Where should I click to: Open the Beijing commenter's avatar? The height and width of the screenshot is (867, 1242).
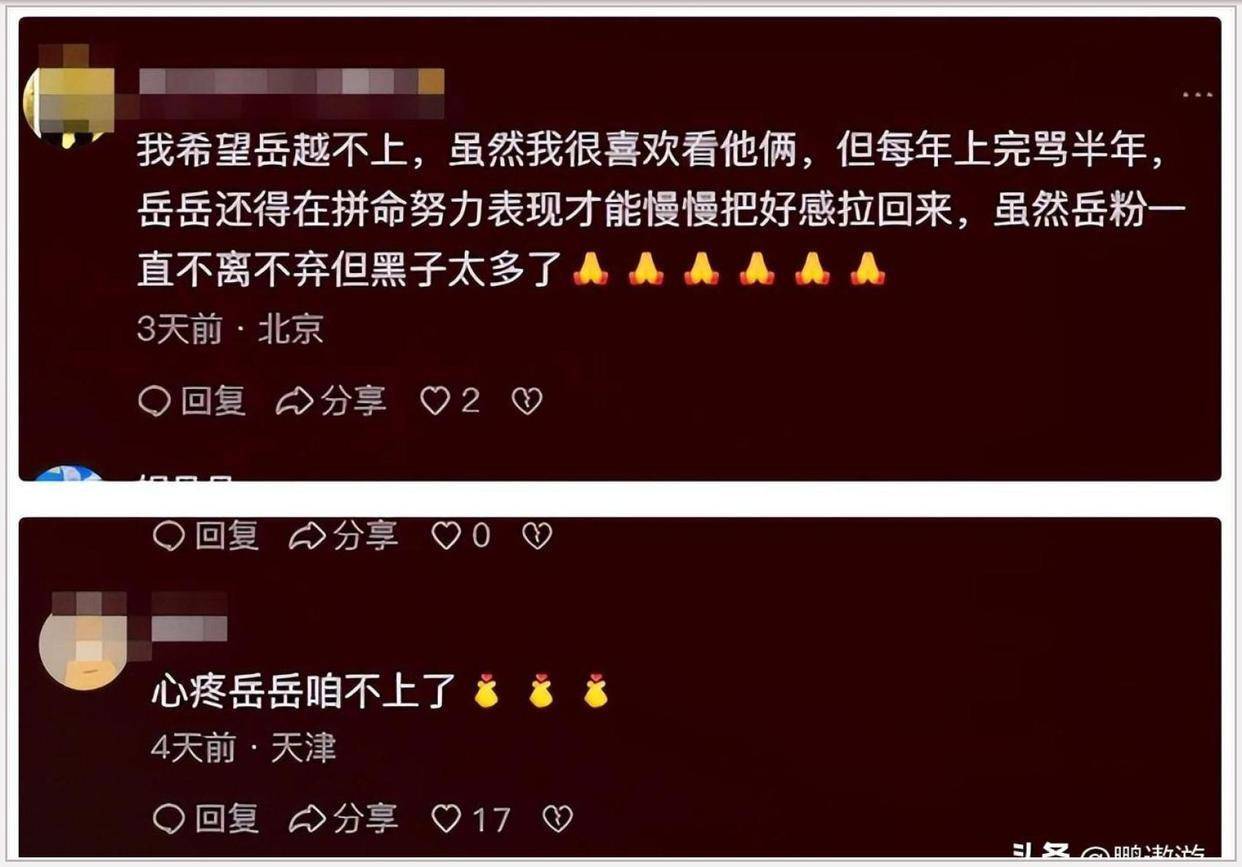[x=67, y=100]
